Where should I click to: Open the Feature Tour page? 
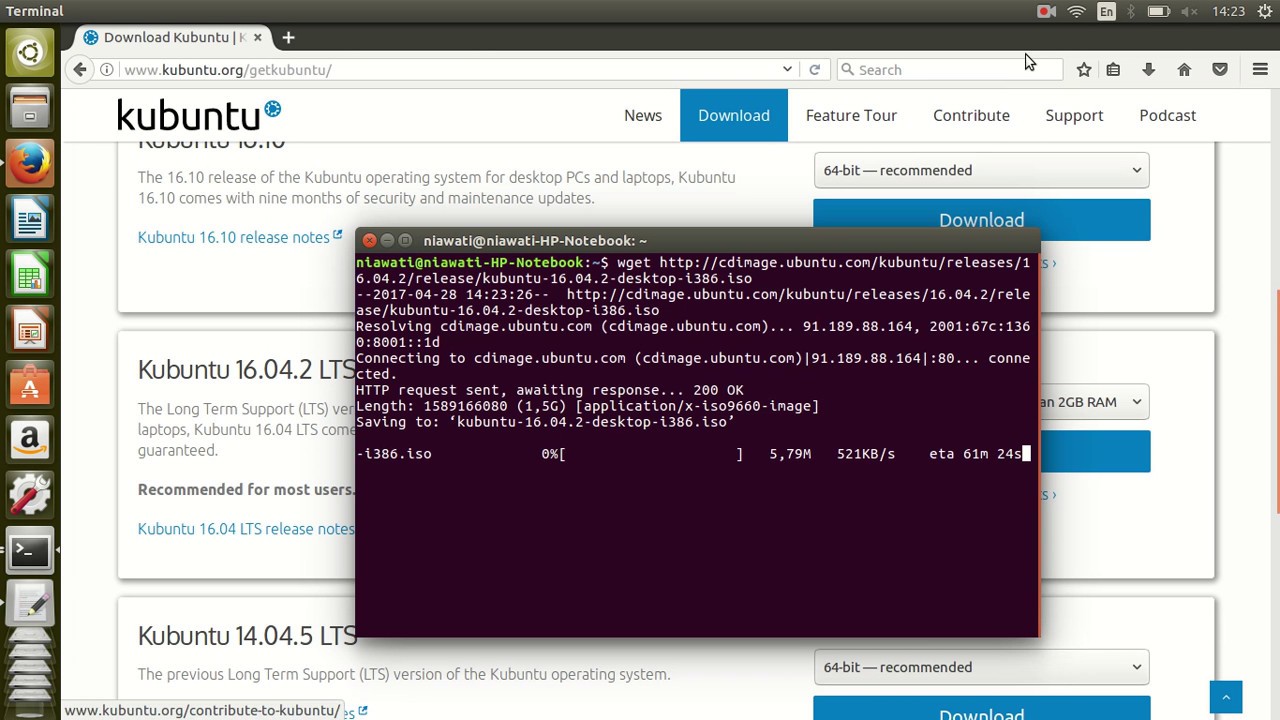point(851,115)
